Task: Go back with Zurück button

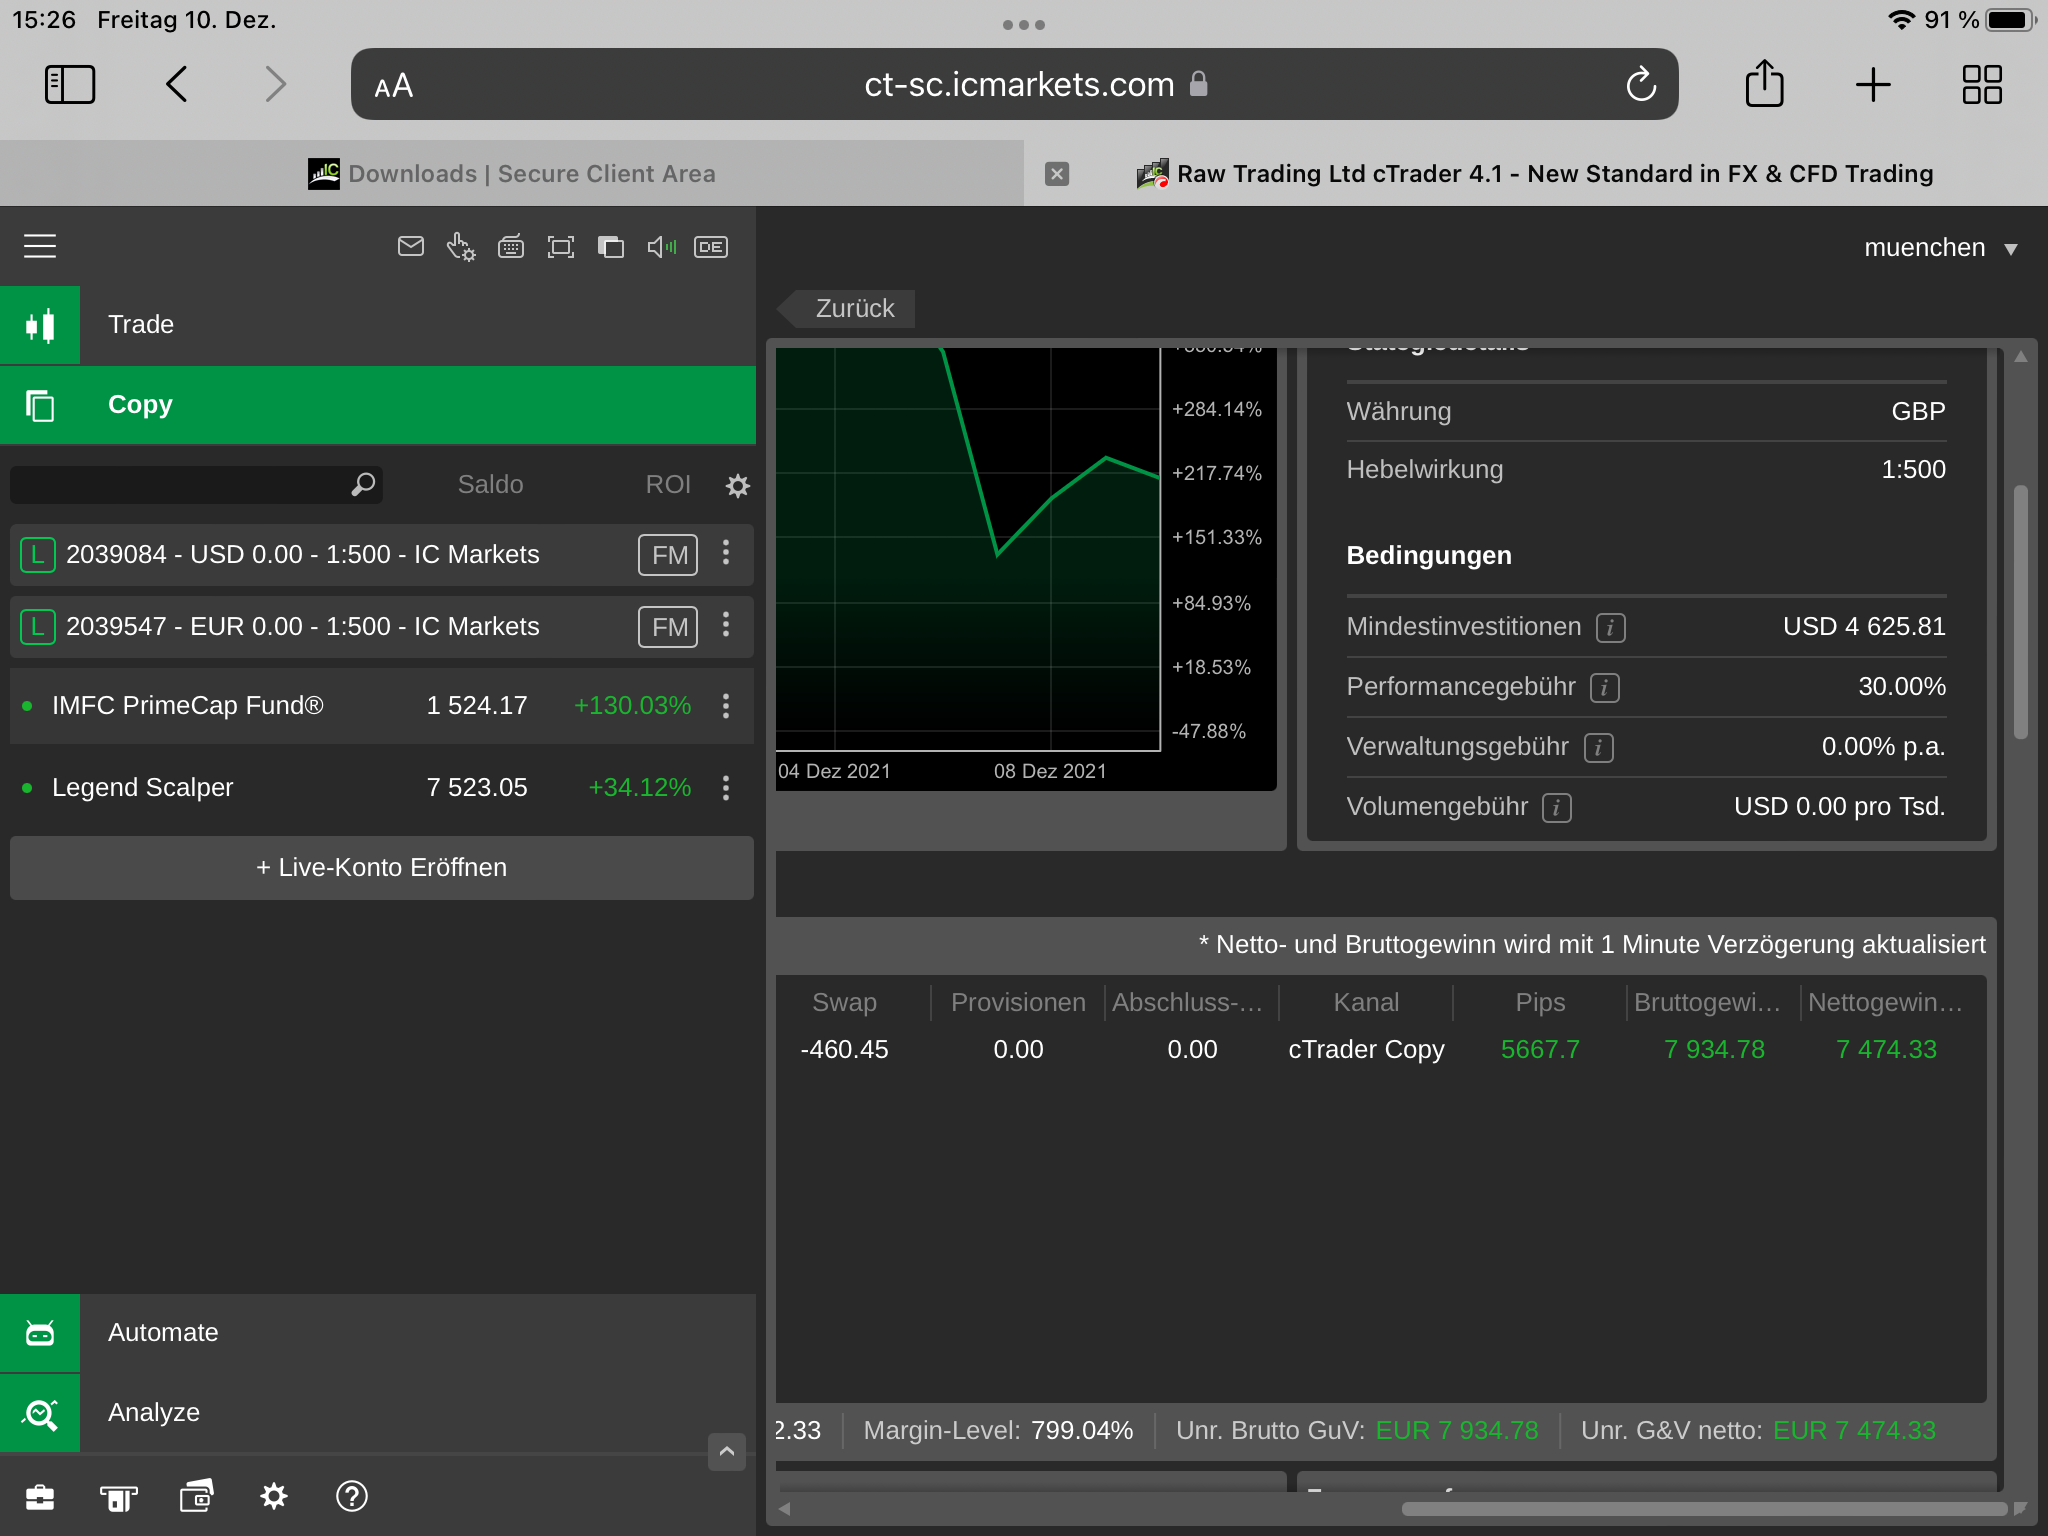Action: pos(848,309)
